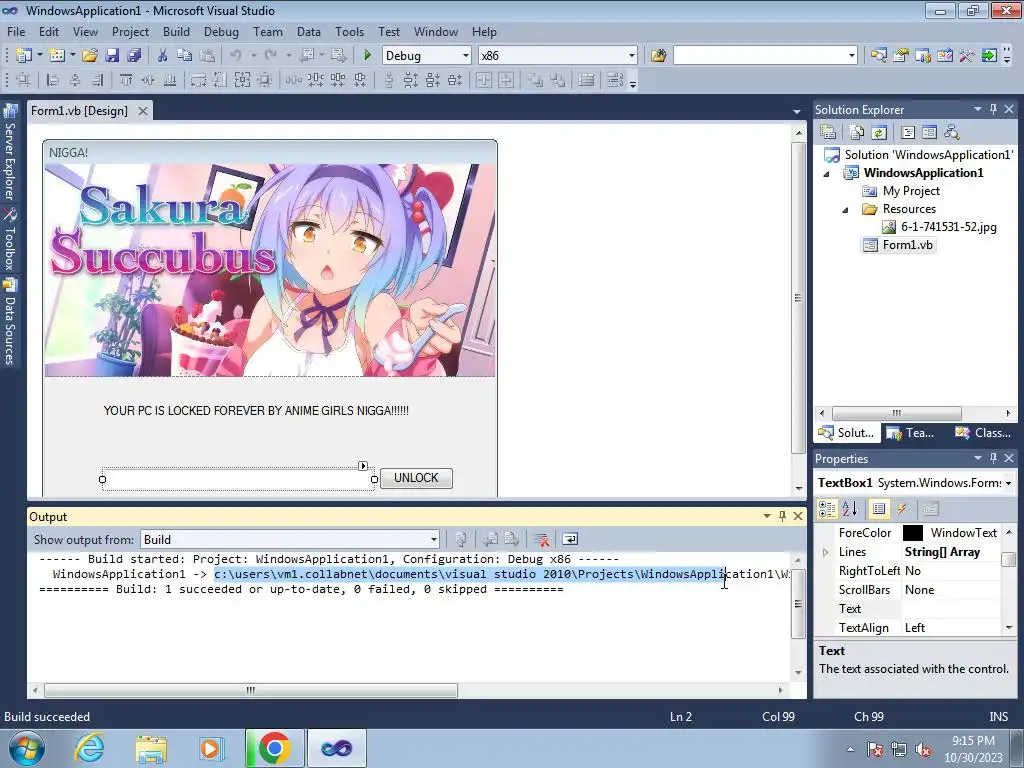Open the Data Sources side tab
Image resolution: width=1024 pixels, height=768 pixels.
click(x=10, y=323)
